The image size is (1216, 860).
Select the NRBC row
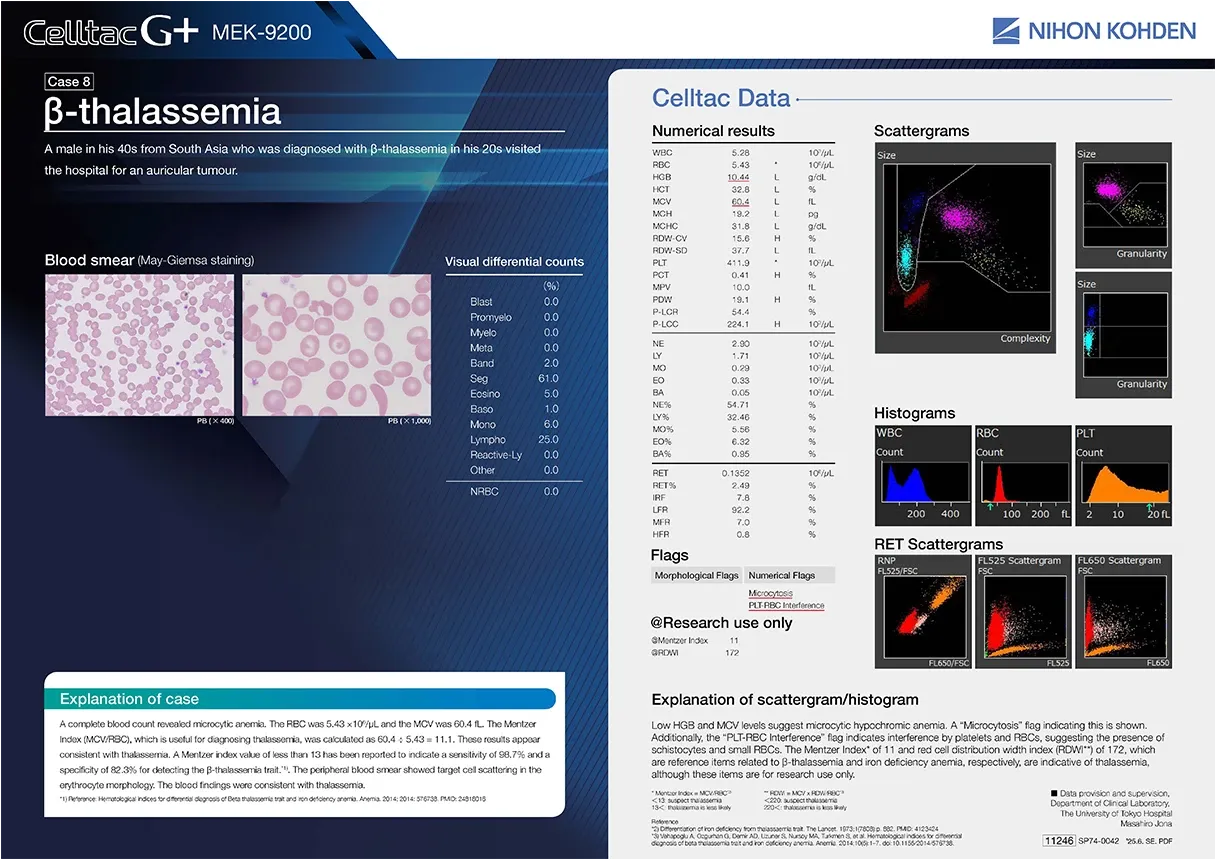point(514,491)
